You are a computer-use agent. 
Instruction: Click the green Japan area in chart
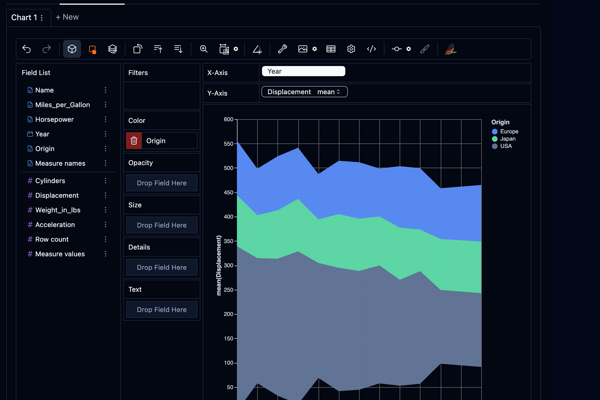[360, 241]
